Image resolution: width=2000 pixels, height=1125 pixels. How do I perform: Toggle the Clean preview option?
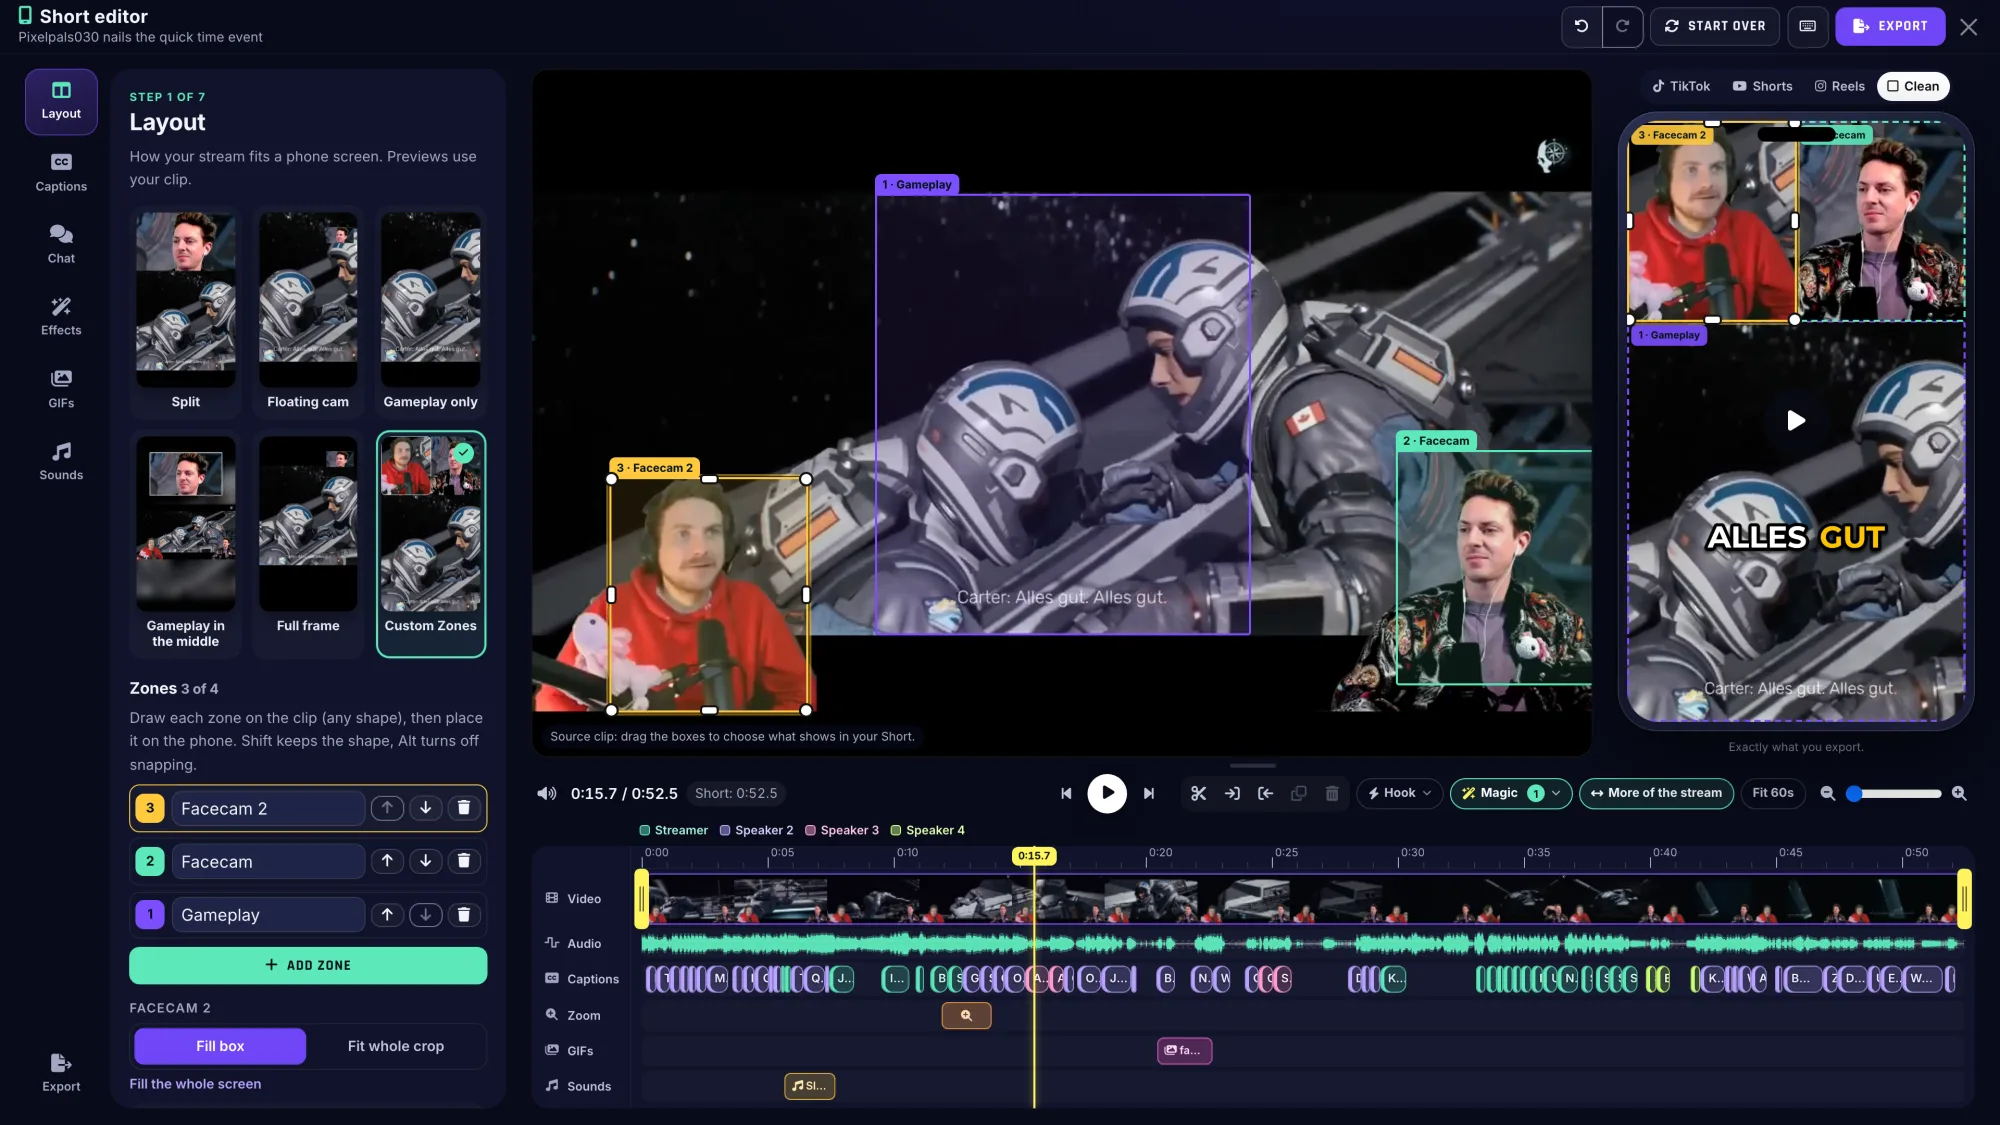[x=1913, y=86]
